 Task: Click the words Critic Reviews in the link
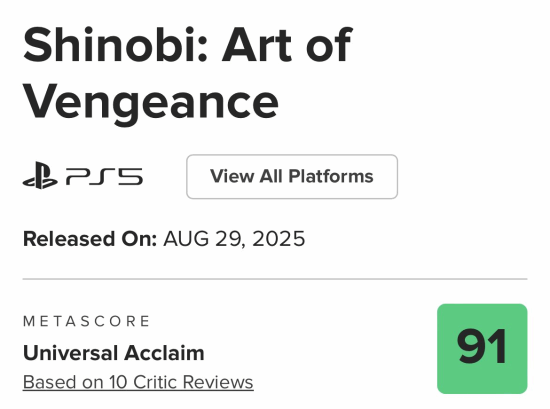tap(193, 382)
